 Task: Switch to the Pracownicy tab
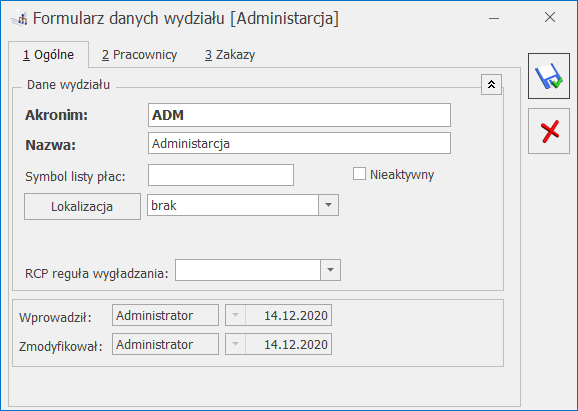(140, 55)
